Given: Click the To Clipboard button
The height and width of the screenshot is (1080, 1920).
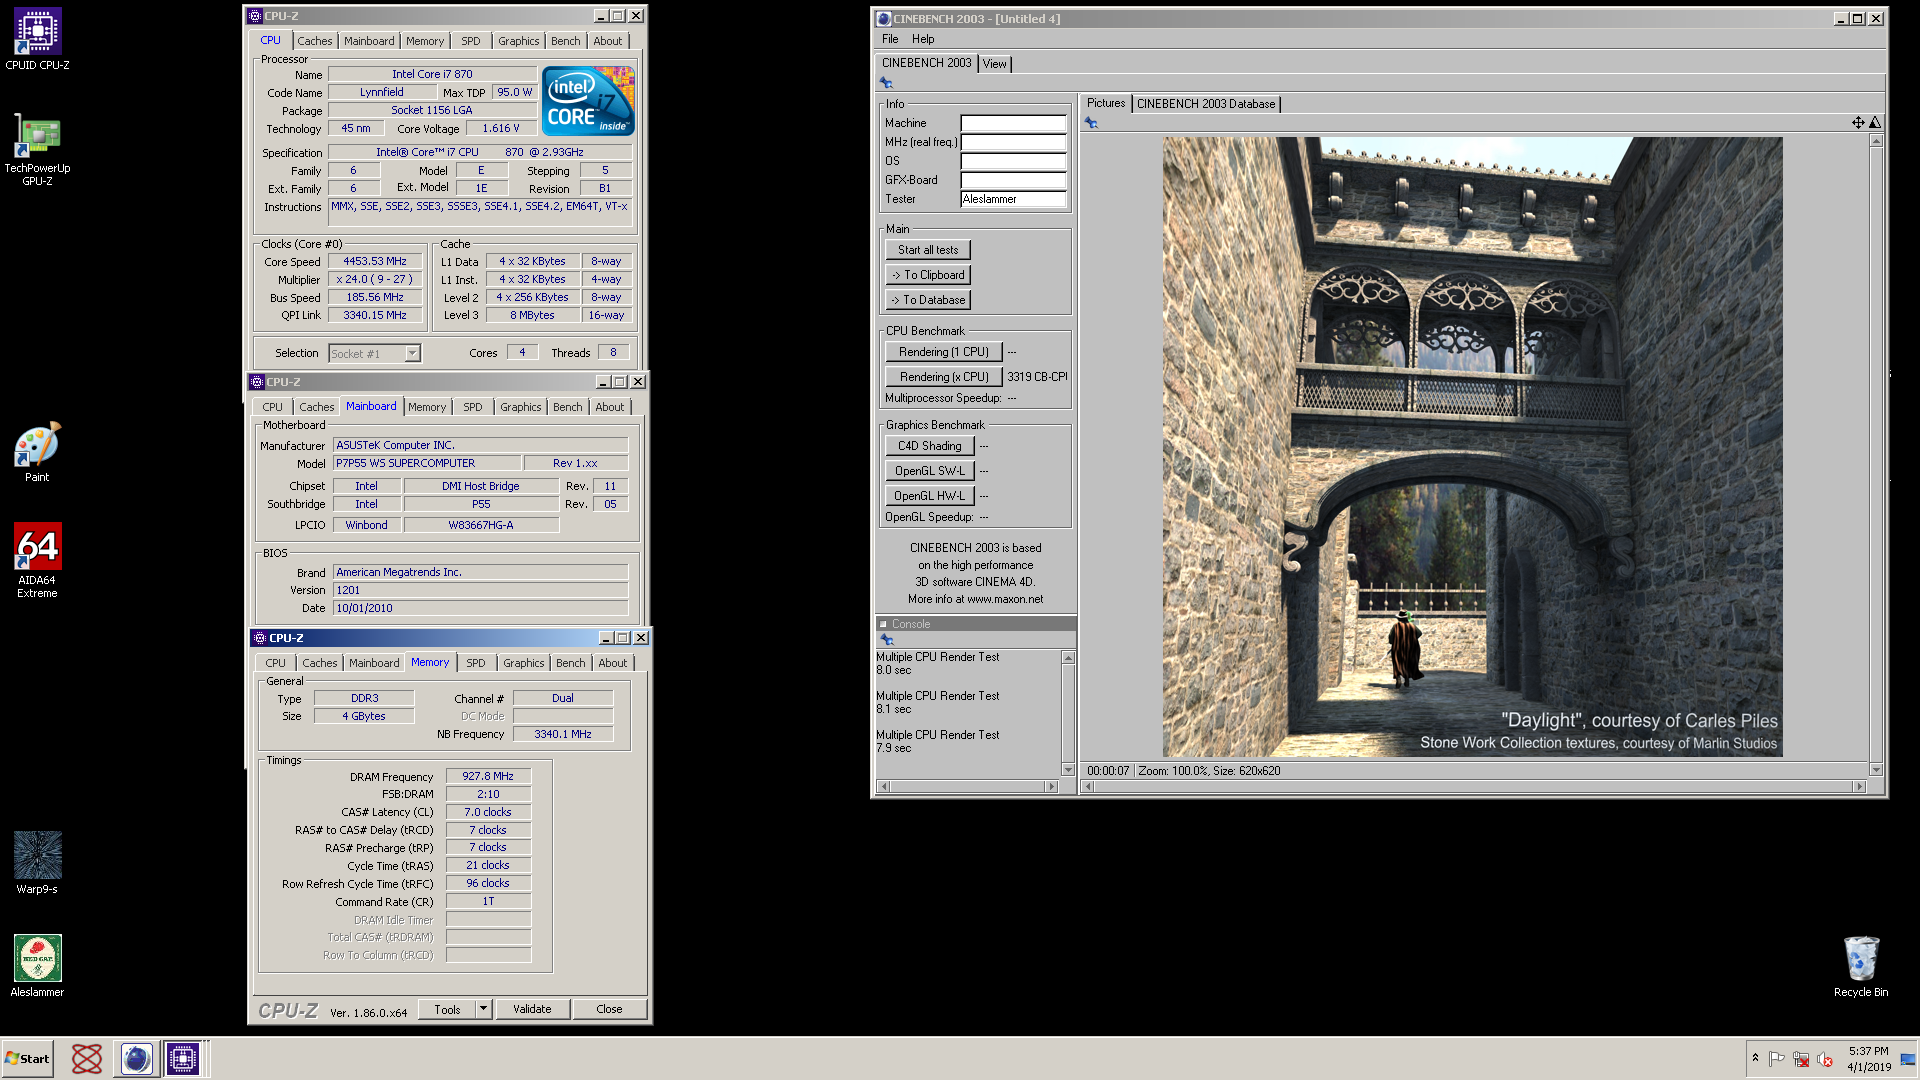Looking at the screenshot, I should (928, 275).
